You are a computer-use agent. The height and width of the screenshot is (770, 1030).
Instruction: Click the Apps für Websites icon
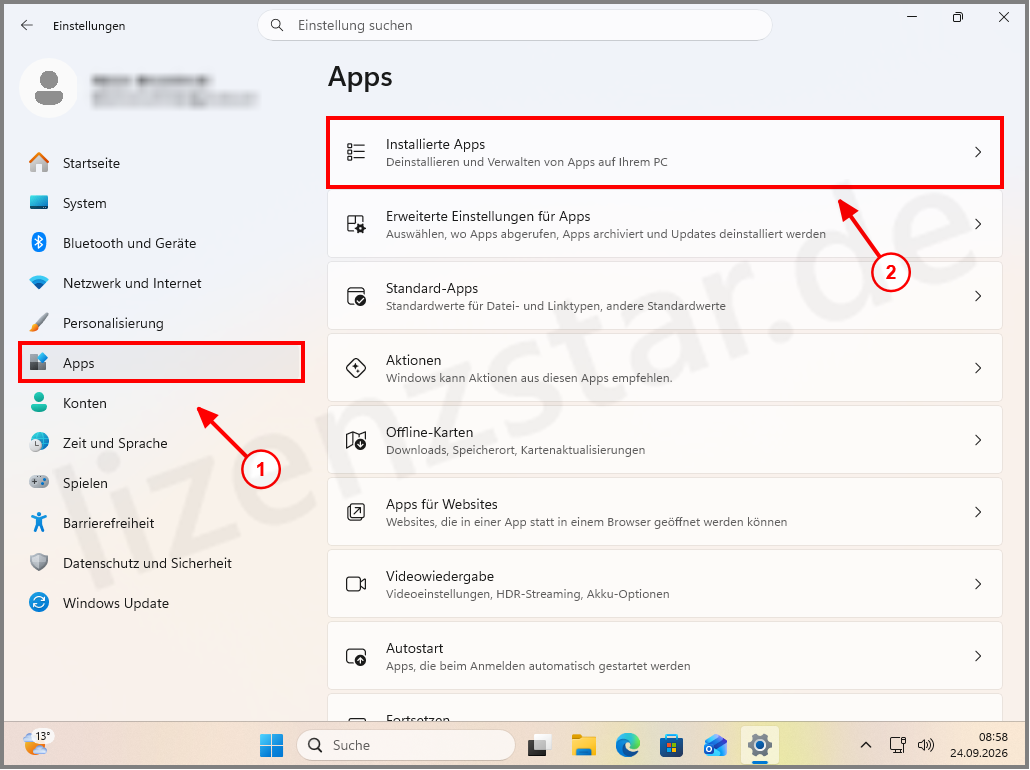pos(356,512)
